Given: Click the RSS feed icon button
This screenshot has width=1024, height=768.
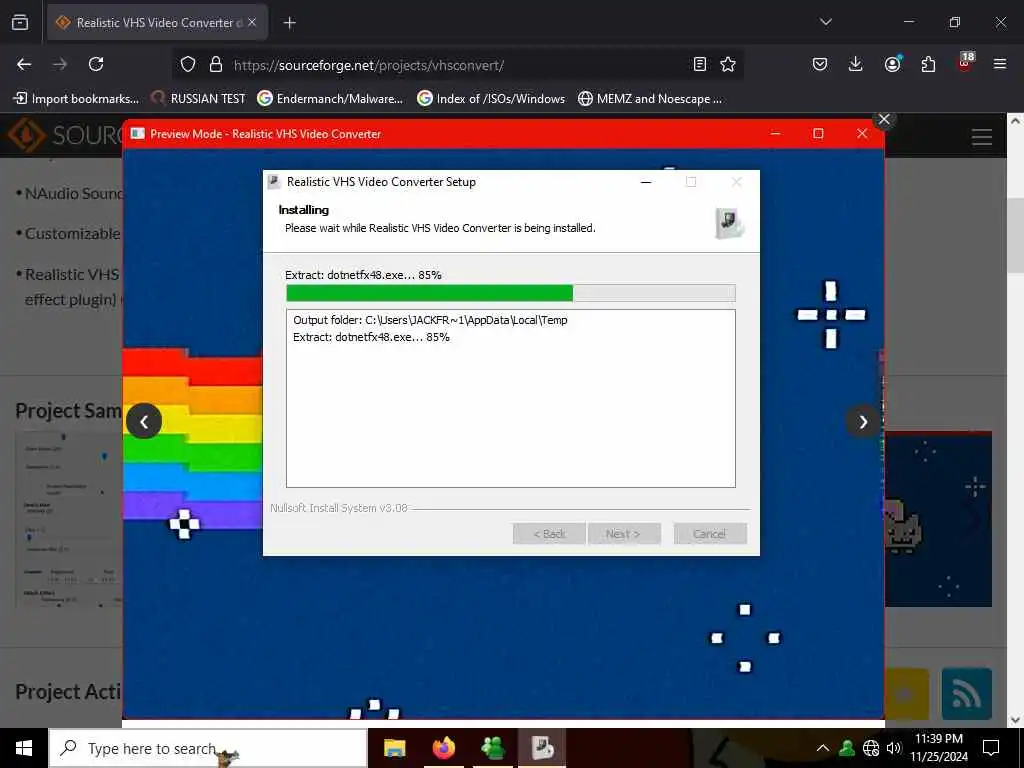Looking at the screenshot, I should [967, 694].
